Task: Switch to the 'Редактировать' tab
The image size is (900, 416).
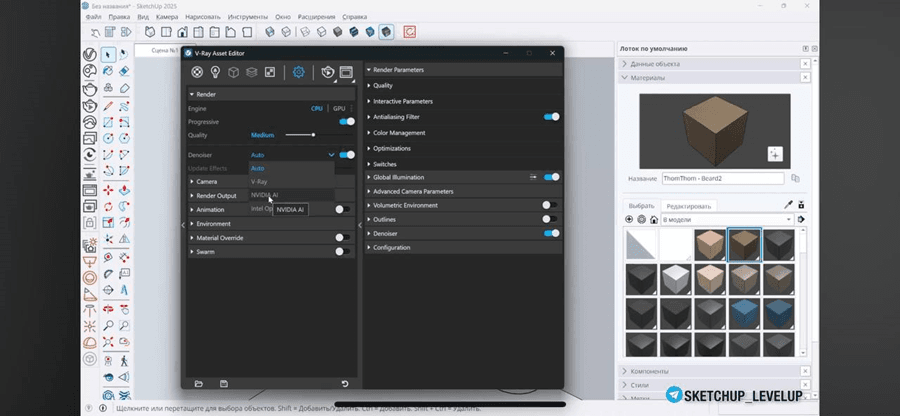Action: (x=688, y=206)
